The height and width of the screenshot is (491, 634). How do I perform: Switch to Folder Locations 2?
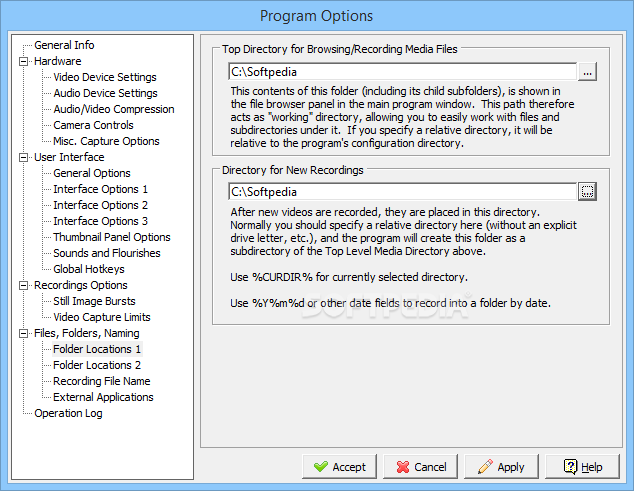point(97,365)
